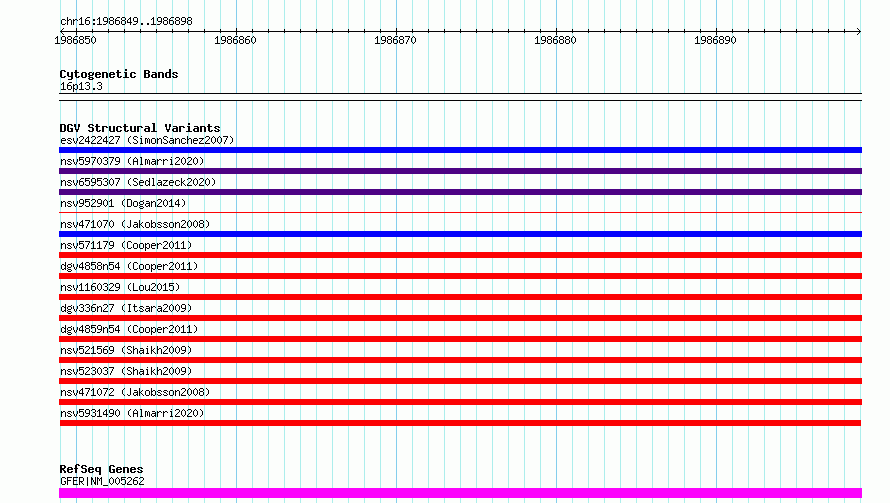Select the red bar of nsv5931490
The height and width of the screenshot is (503, 890).
[460, 424]
